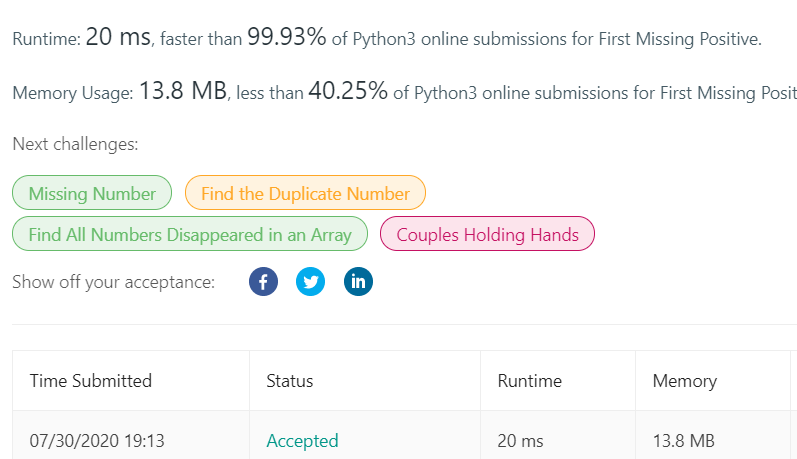
Task: Open Find the Duplicate Number challenge
Action: 305,193
